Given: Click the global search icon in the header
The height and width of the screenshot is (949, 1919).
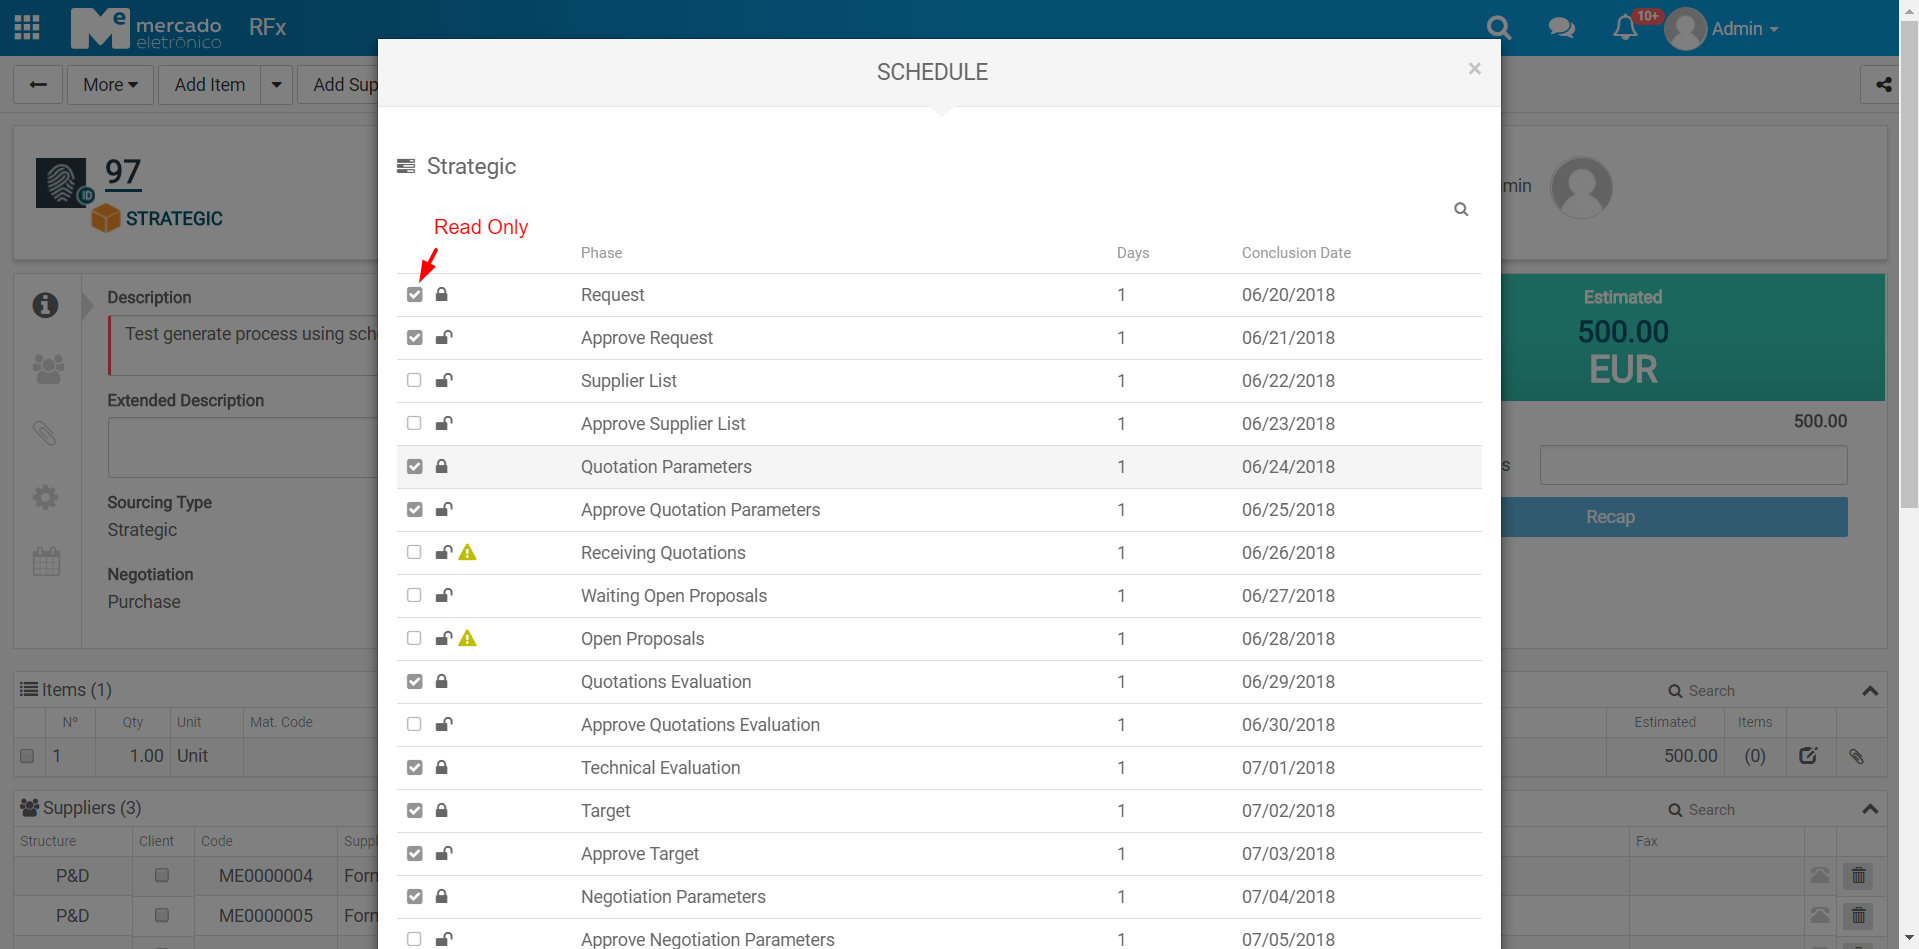Looking at the screenshot, I should point(1498,28).
